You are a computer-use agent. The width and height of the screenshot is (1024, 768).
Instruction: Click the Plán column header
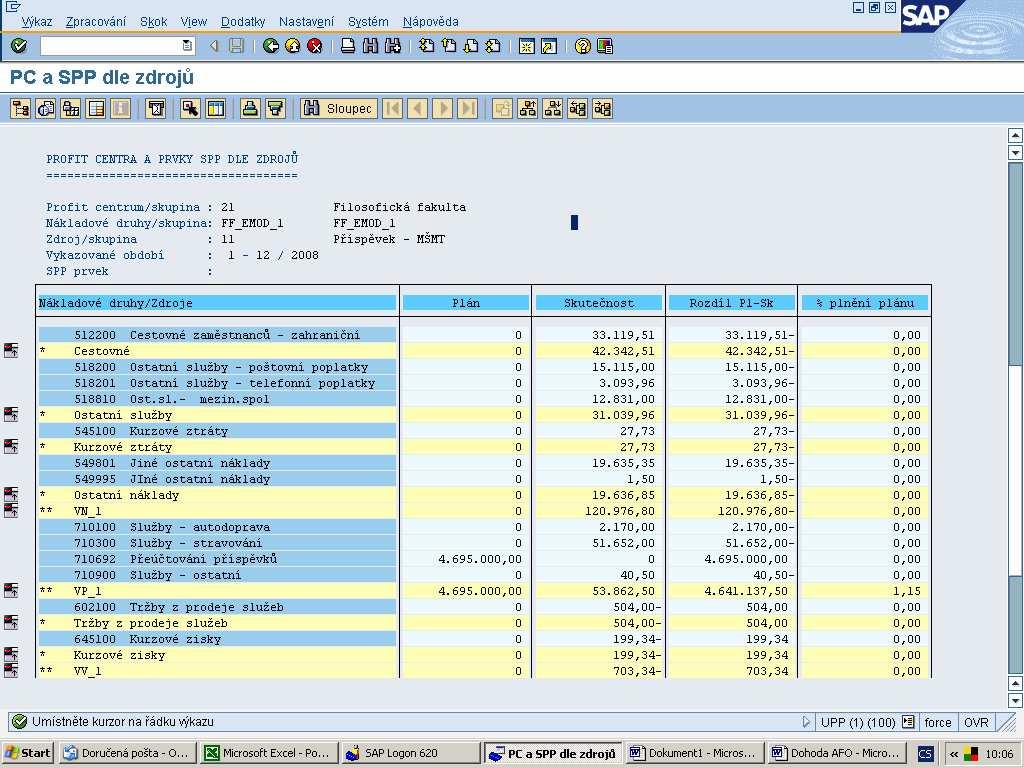pyautogui.click(x=466, y=303)
